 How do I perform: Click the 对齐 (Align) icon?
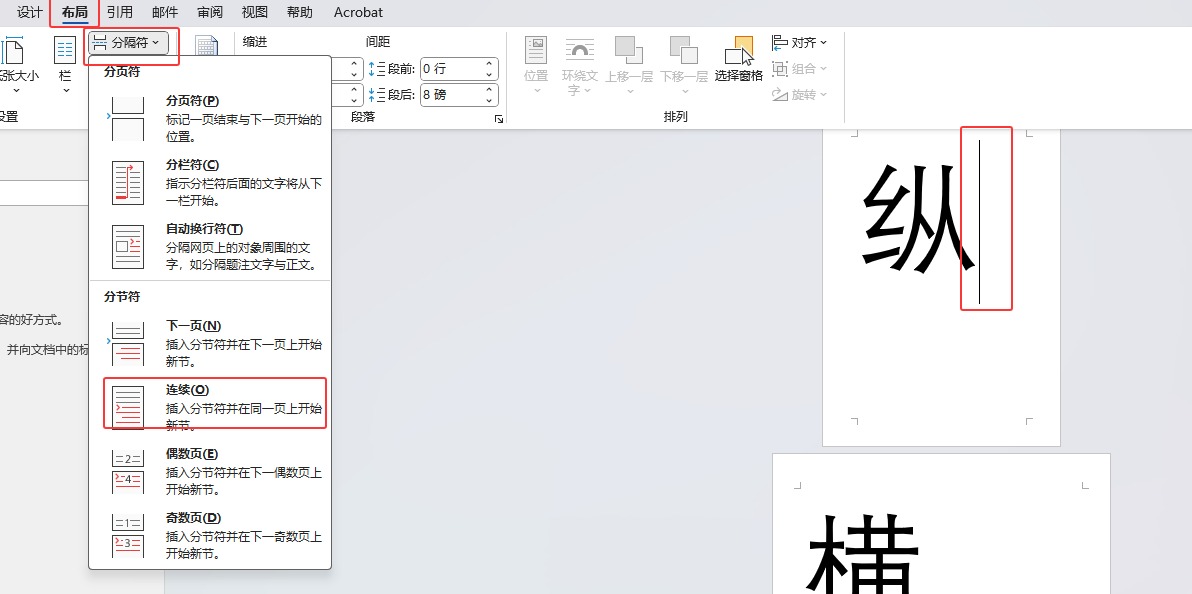point(797,41)
